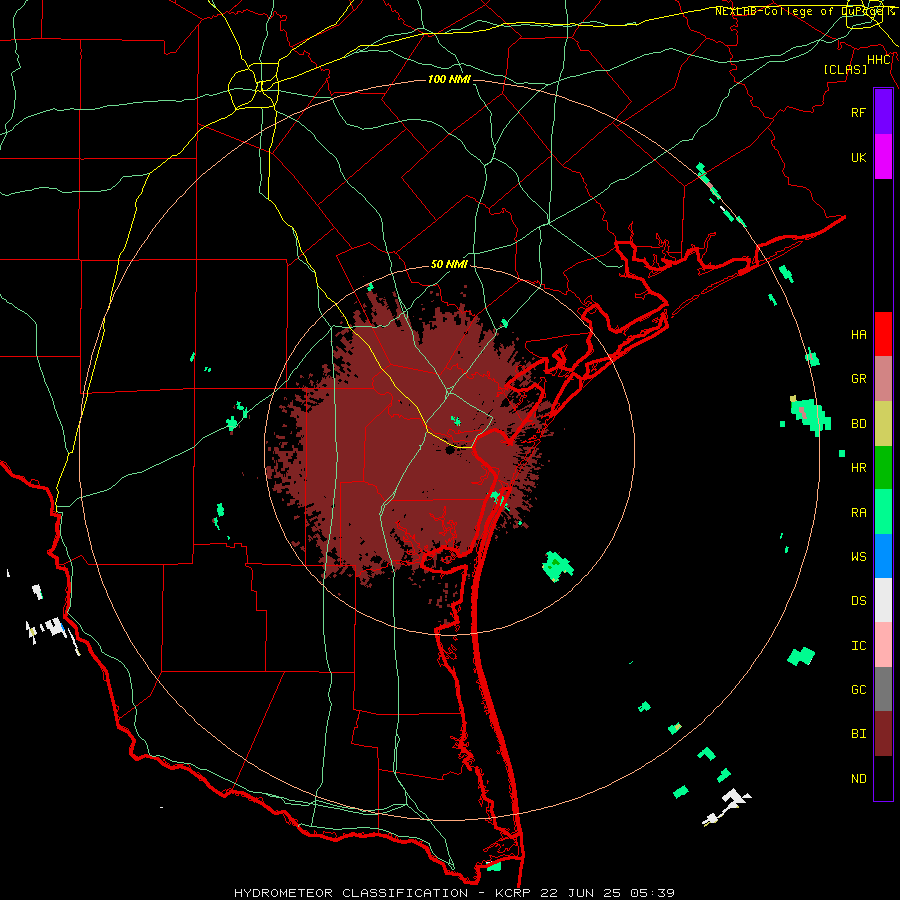Click the IC pink legend swatch

pyautogui.click(x=883, y=645)
